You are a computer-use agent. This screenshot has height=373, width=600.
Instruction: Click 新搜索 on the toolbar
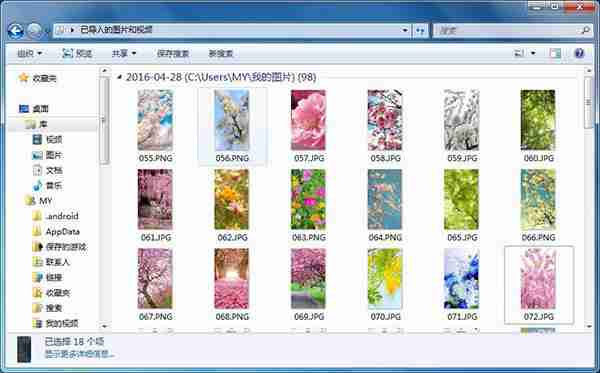click(x=221, y=53)
